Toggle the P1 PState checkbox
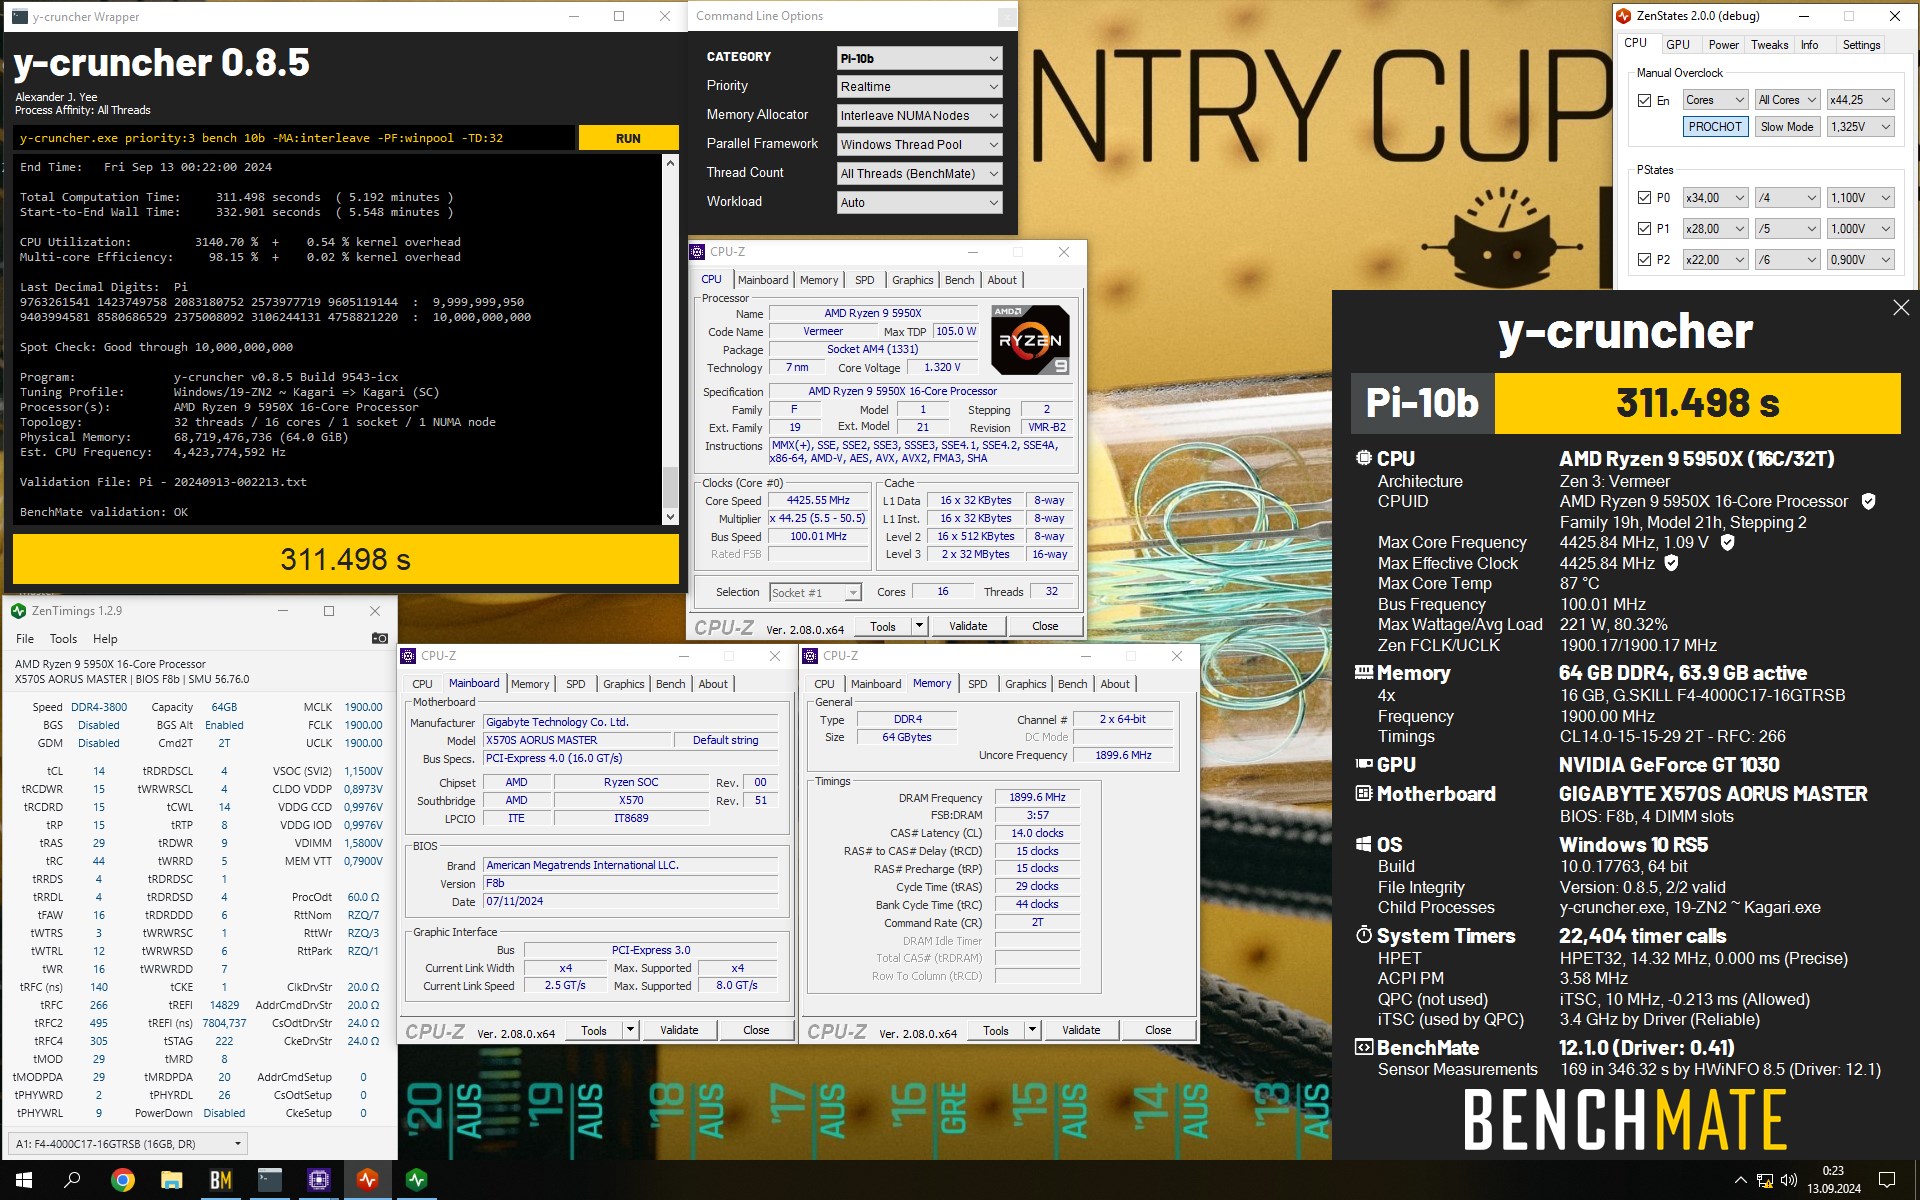This screenshot has width=1920, height=1200. click(1644, 229)
